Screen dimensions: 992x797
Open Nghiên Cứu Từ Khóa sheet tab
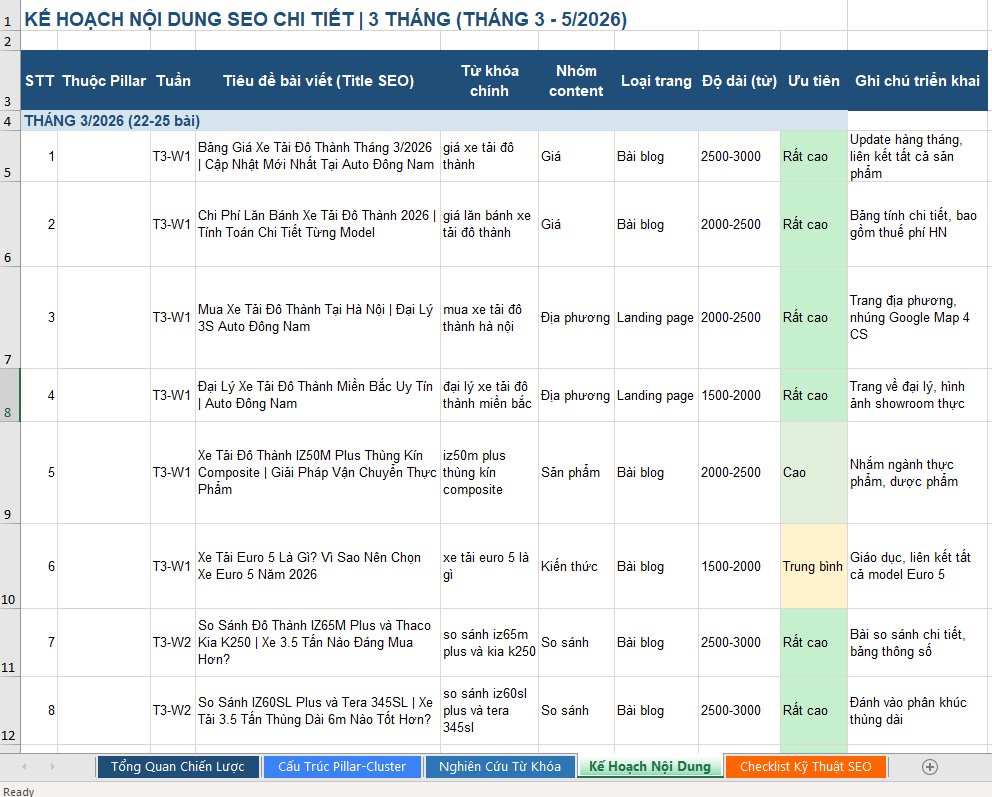[500, 767]
